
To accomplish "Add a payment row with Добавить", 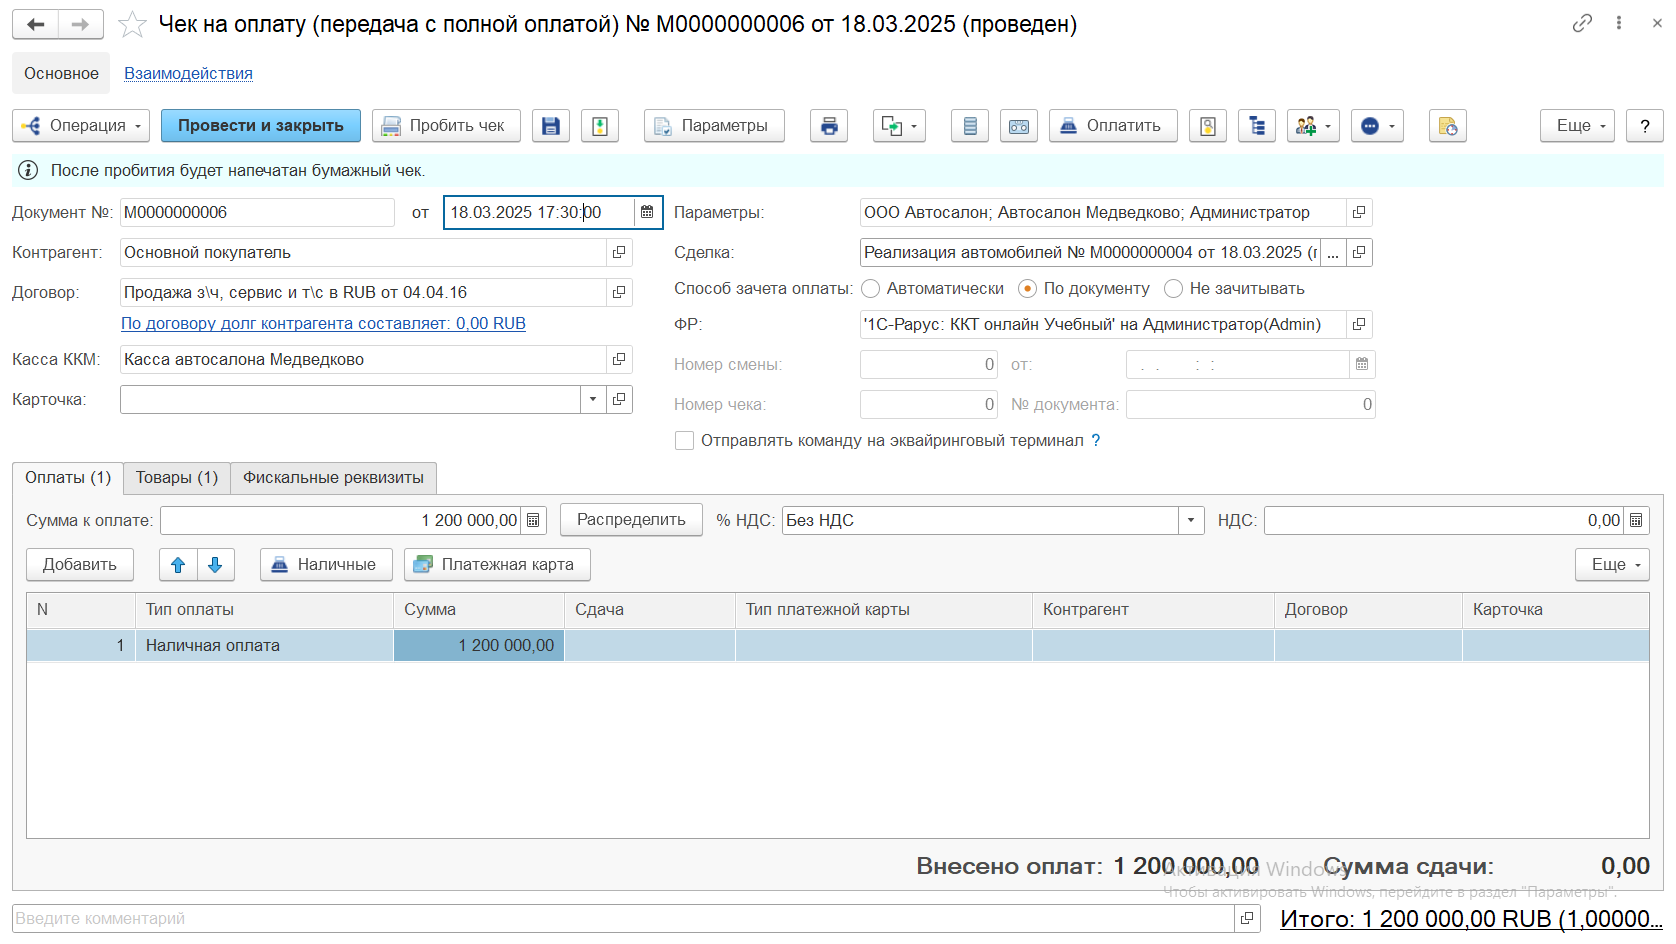I will coord(80,565).
